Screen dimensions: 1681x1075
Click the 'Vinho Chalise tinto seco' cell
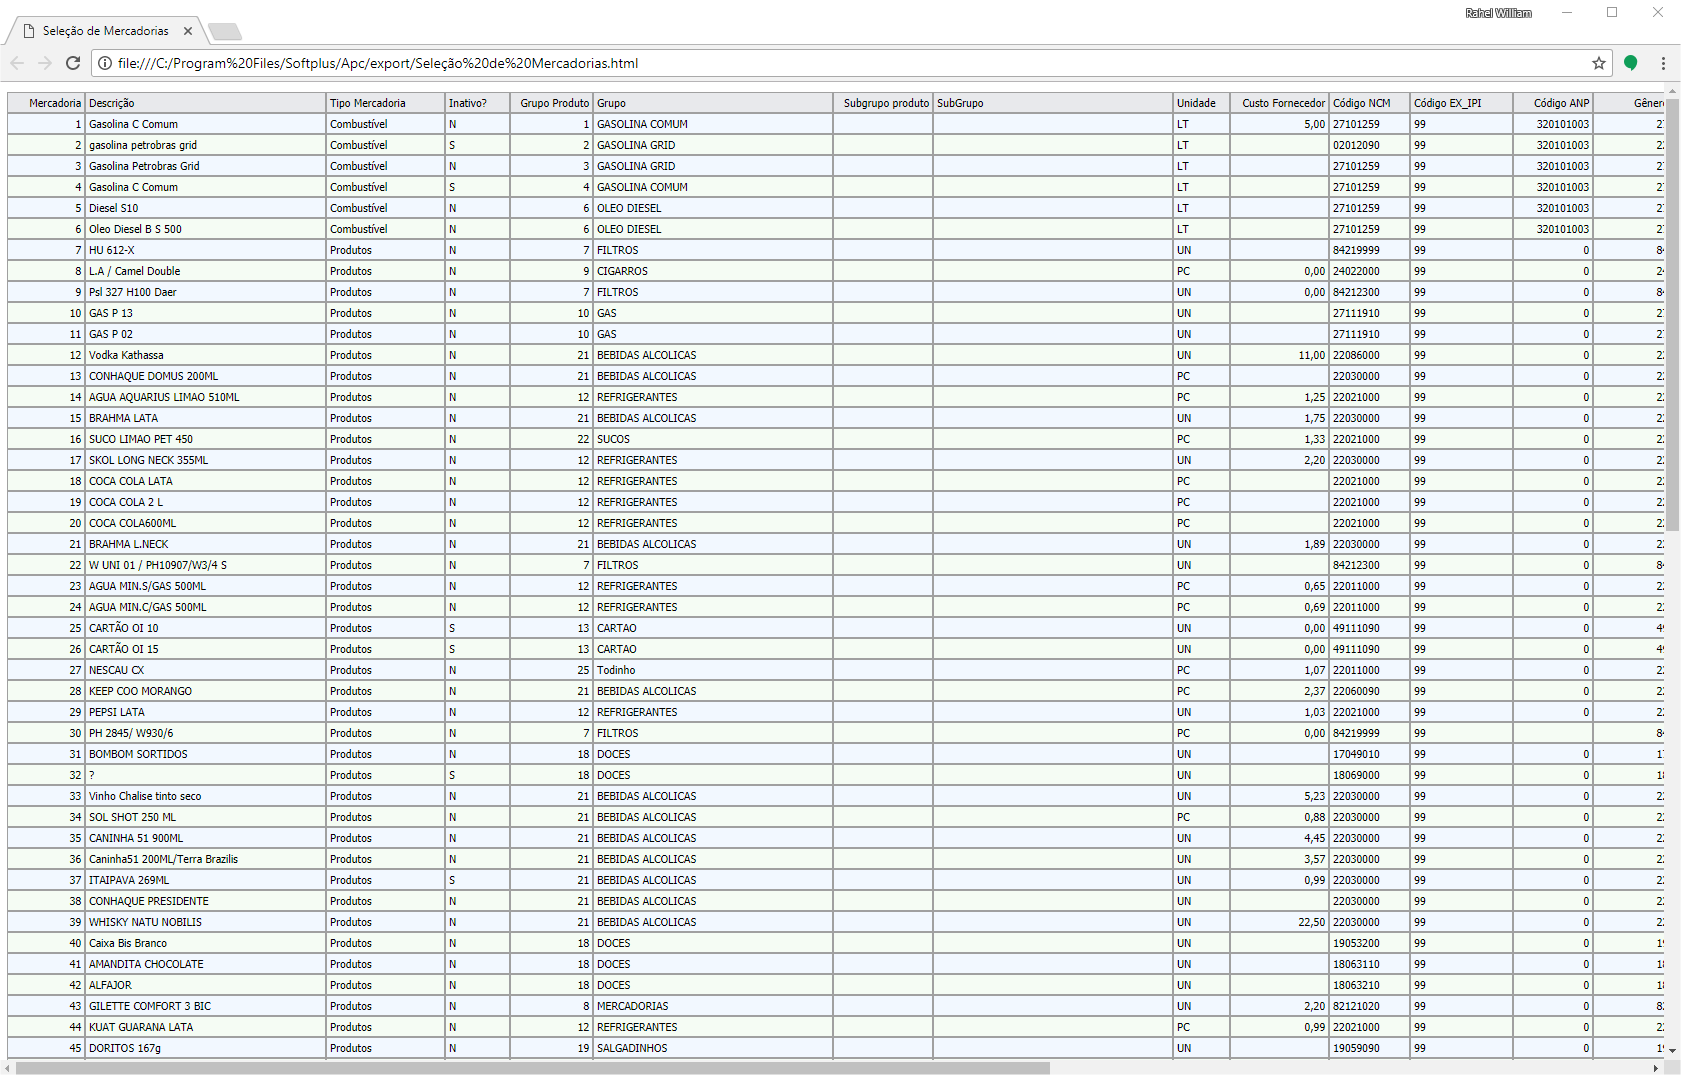206,796
